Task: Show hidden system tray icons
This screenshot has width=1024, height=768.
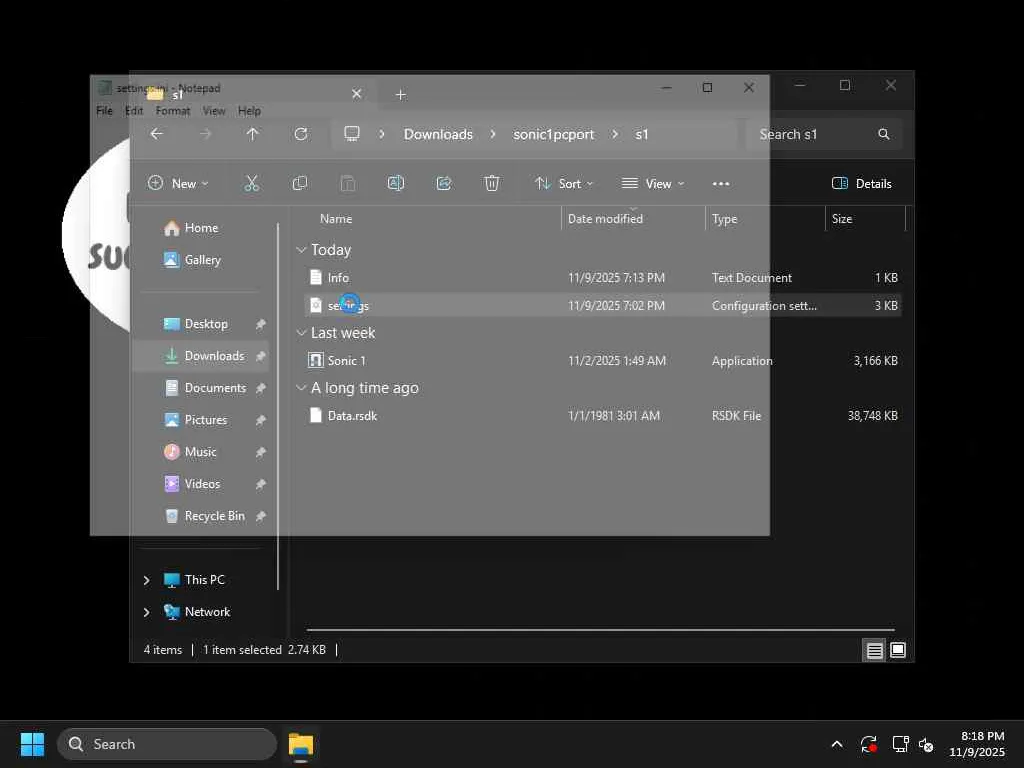Action: [x=837, y=744]
